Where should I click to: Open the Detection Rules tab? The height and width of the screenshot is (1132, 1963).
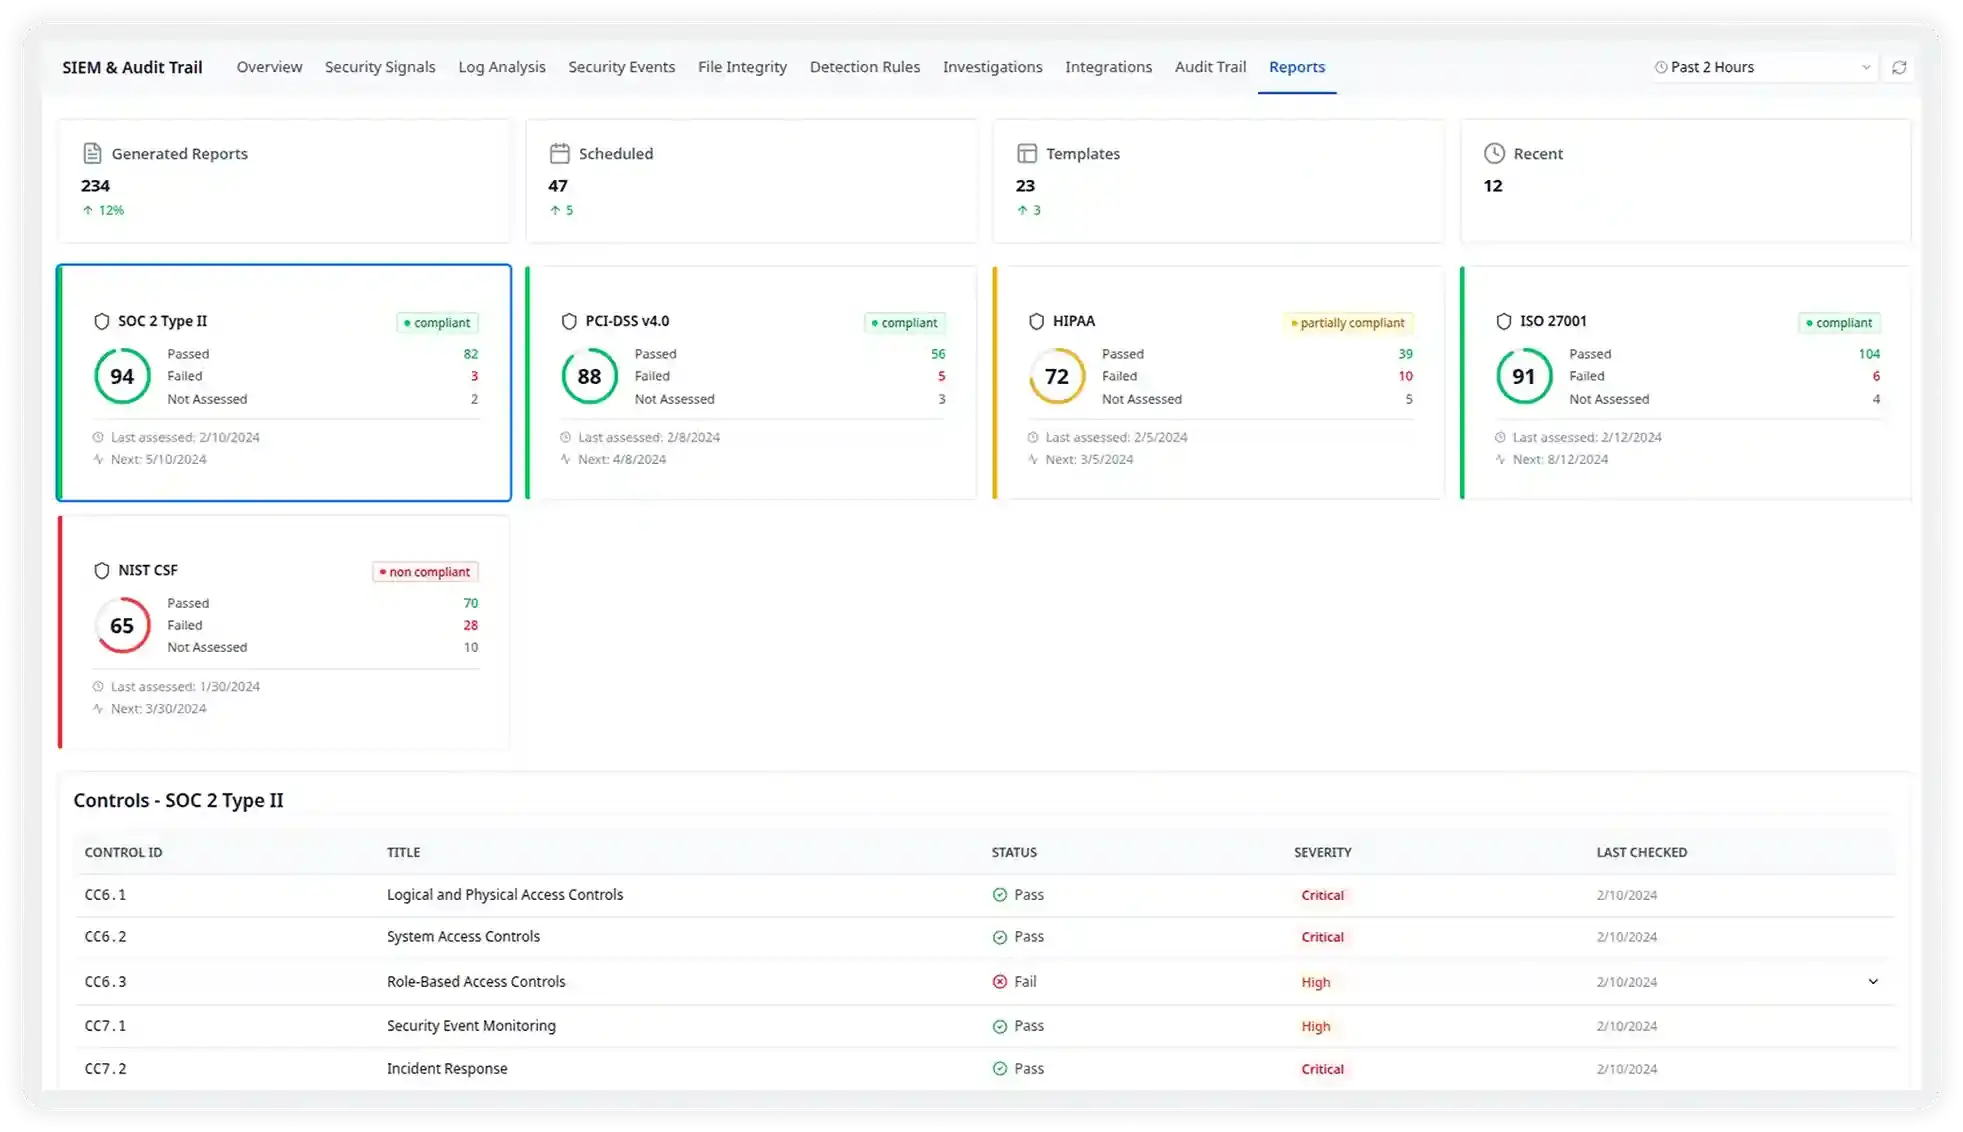coord(864,67)
